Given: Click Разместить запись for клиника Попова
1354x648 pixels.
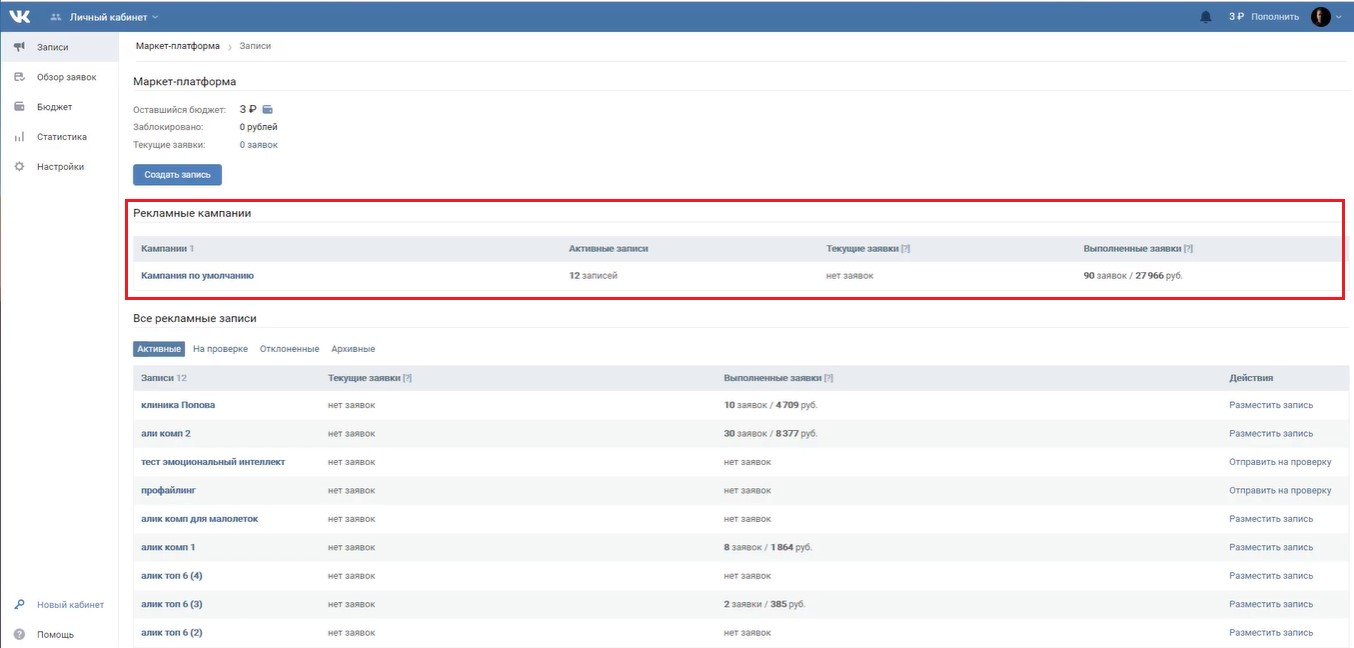Looking at the screenshot, I should click(1271, 405).
